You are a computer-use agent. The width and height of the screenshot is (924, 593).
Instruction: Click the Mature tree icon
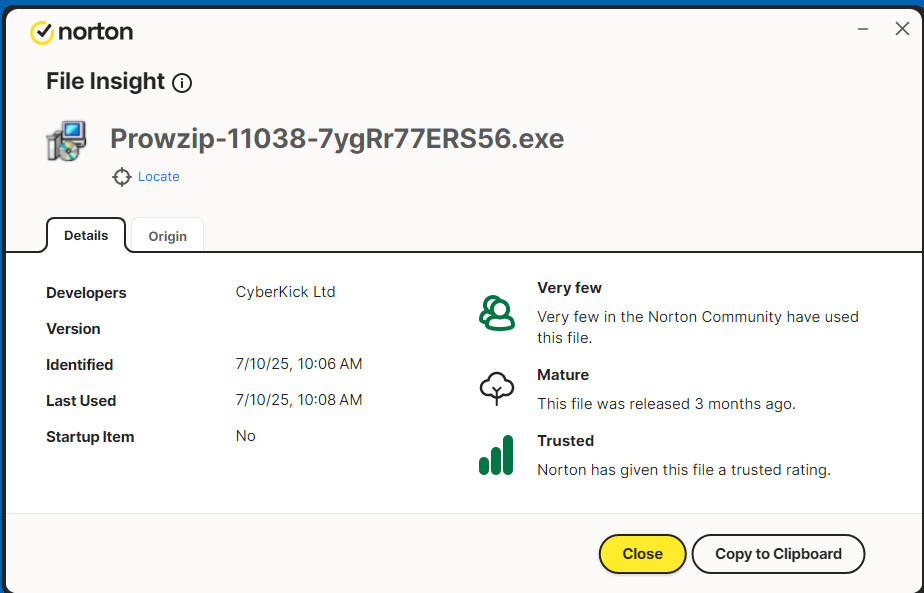tap(496, 388)
